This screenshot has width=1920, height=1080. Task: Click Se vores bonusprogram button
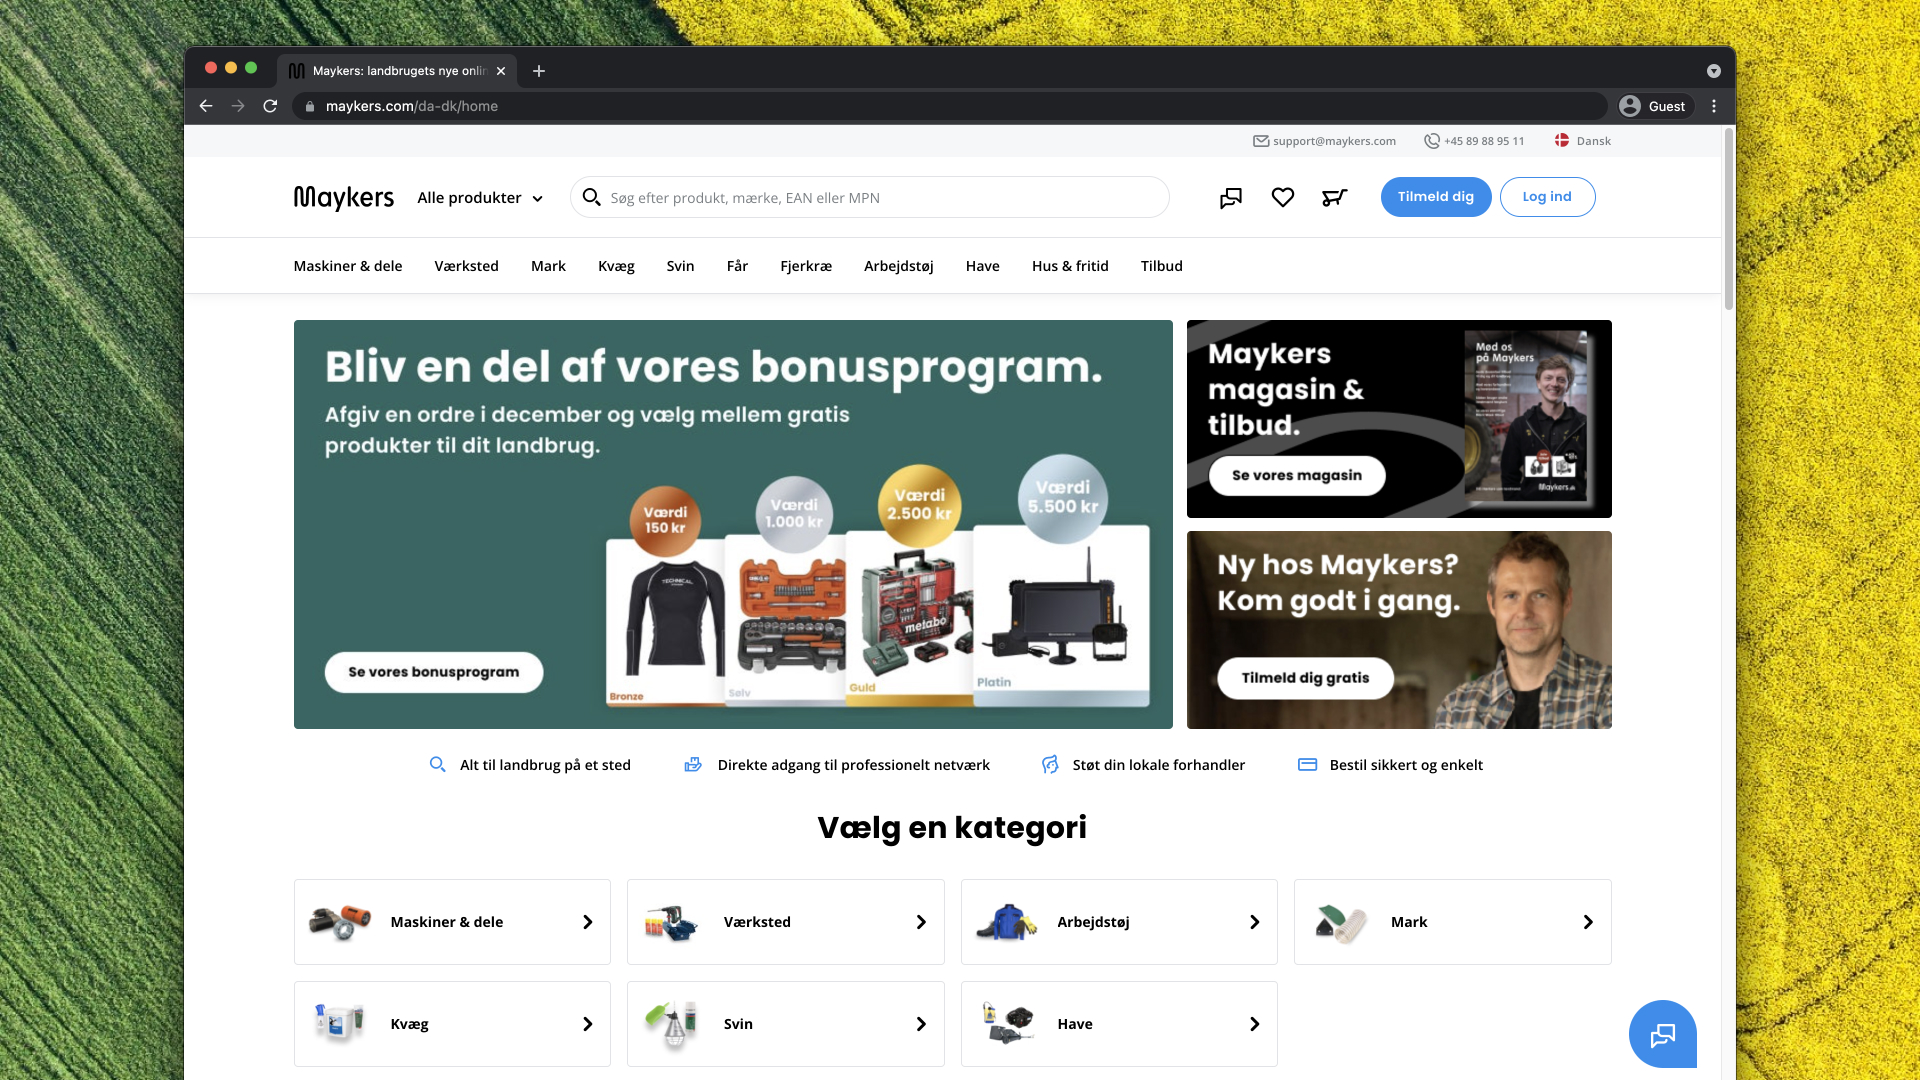434,672
